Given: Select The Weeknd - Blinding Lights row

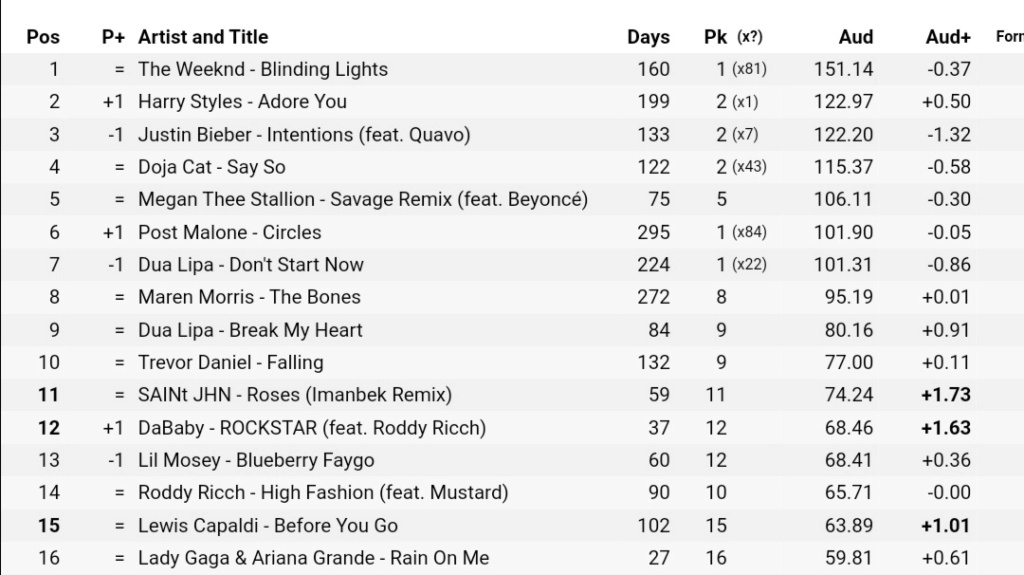Looking at the screenshot, I should pos(512,69).
